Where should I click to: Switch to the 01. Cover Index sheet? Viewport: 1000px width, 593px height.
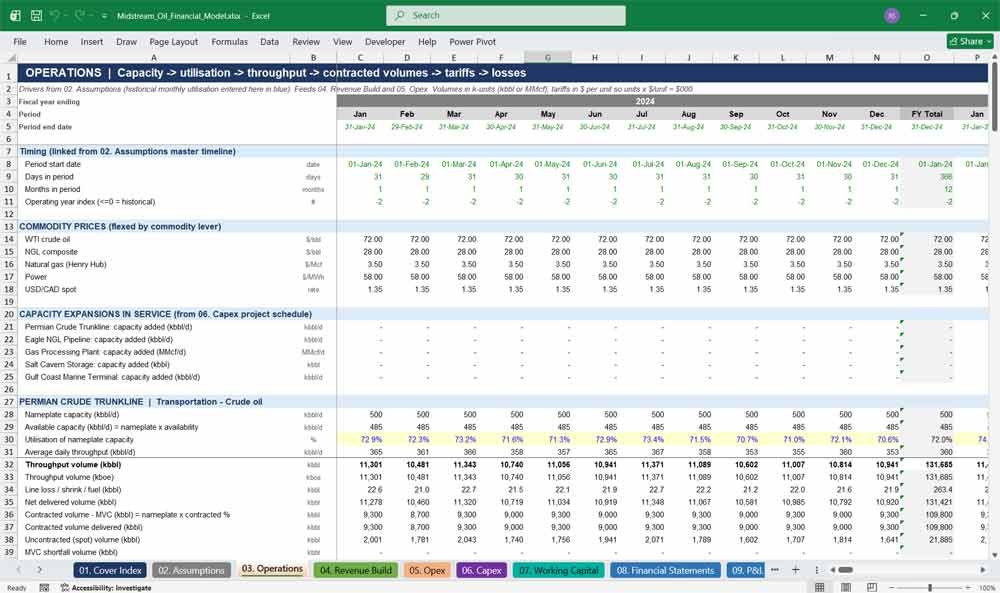click(x=110, y=571)
